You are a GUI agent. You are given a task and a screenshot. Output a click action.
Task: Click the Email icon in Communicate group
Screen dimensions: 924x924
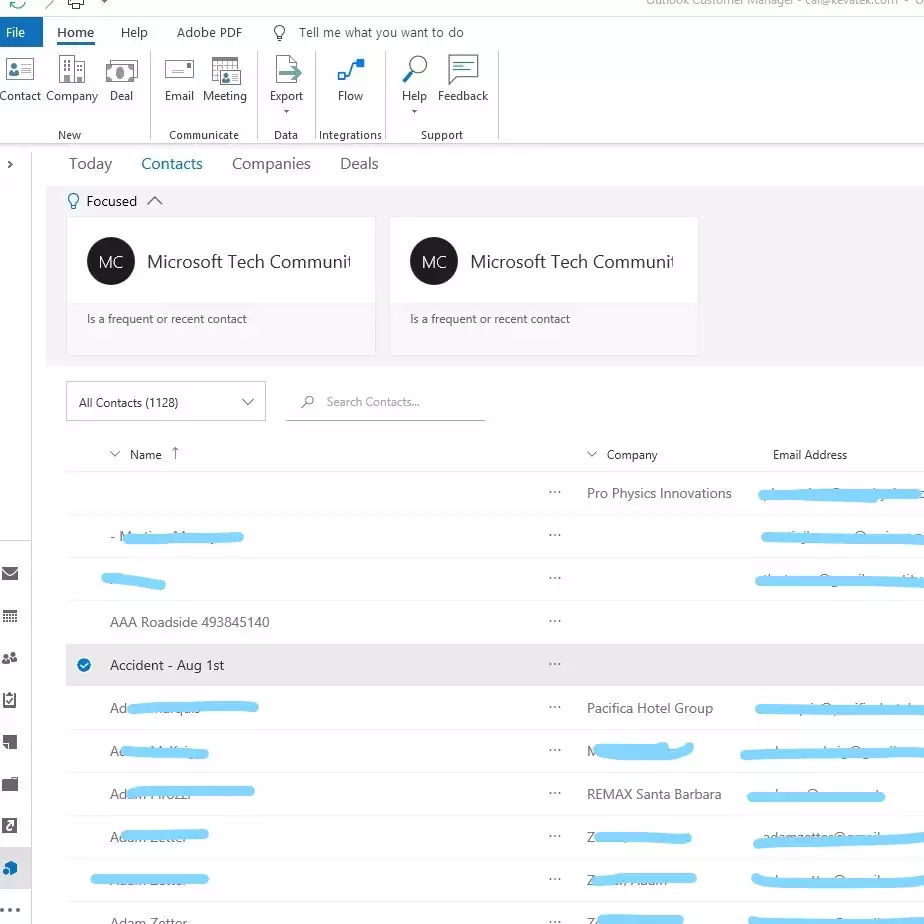click(x=179, y=79)
